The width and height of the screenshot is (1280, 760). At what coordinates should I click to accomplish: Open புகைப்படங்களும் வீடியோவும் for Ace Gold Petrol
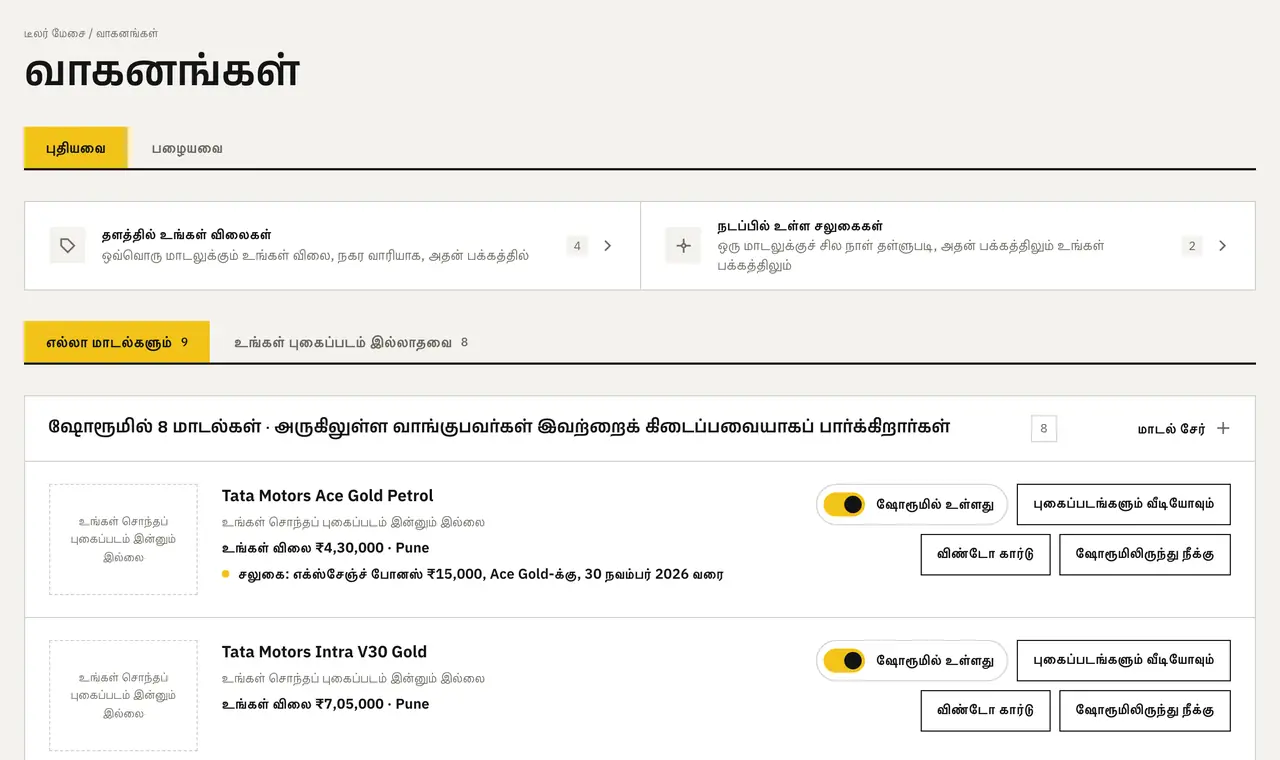1123,504
